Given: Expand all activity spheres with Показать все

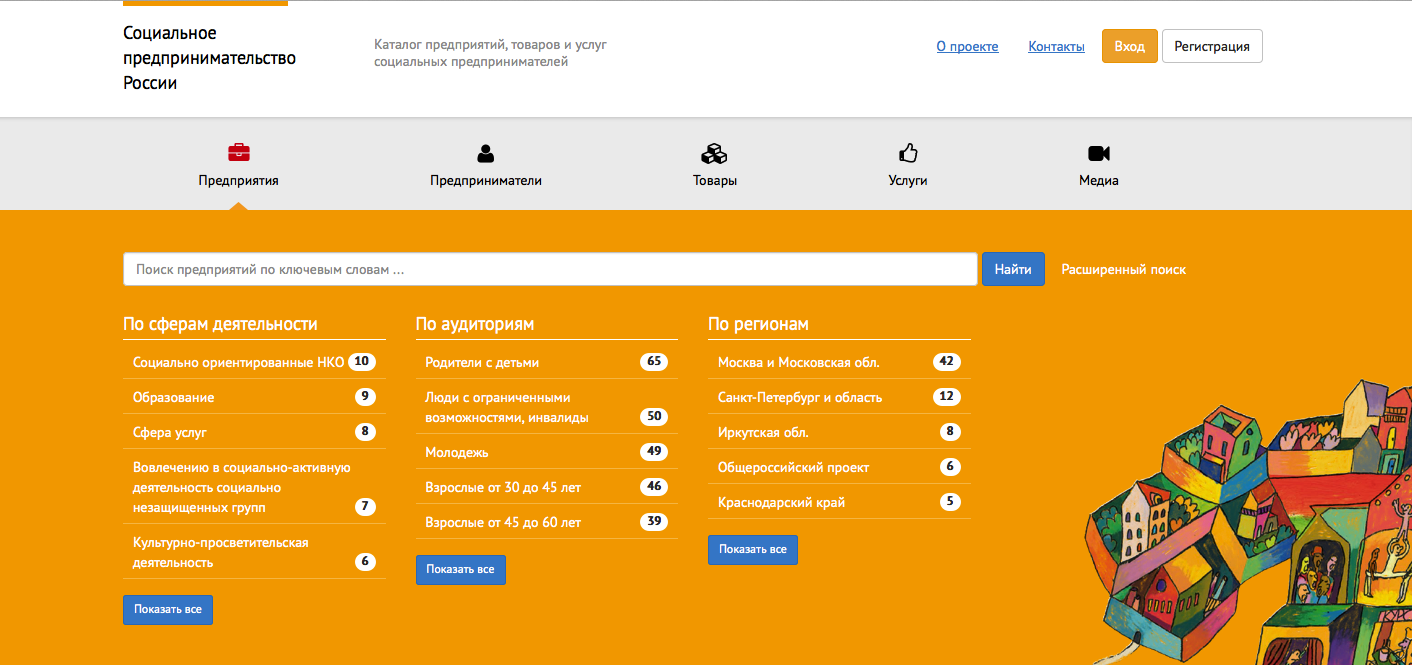Looking at the screenshot, I should 168,610.
